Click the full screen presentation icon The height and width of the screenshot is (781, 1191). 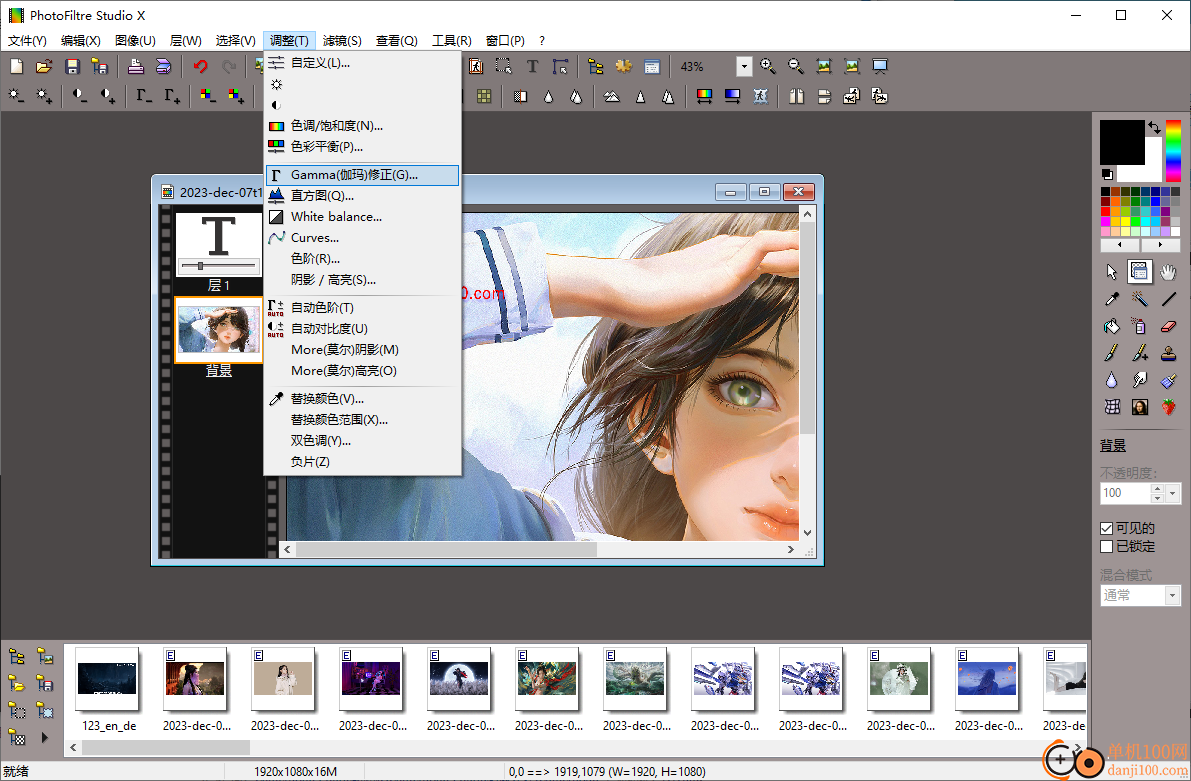tap(880, 67)
